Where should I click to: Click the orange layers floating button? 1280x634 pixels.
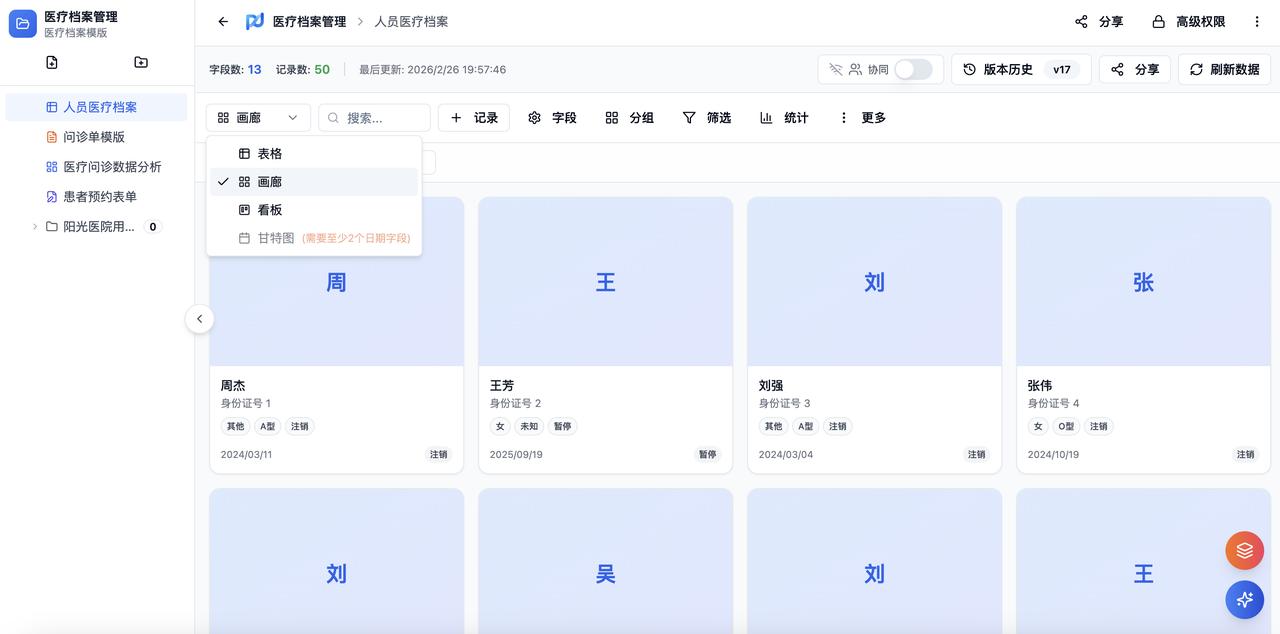1245,551
